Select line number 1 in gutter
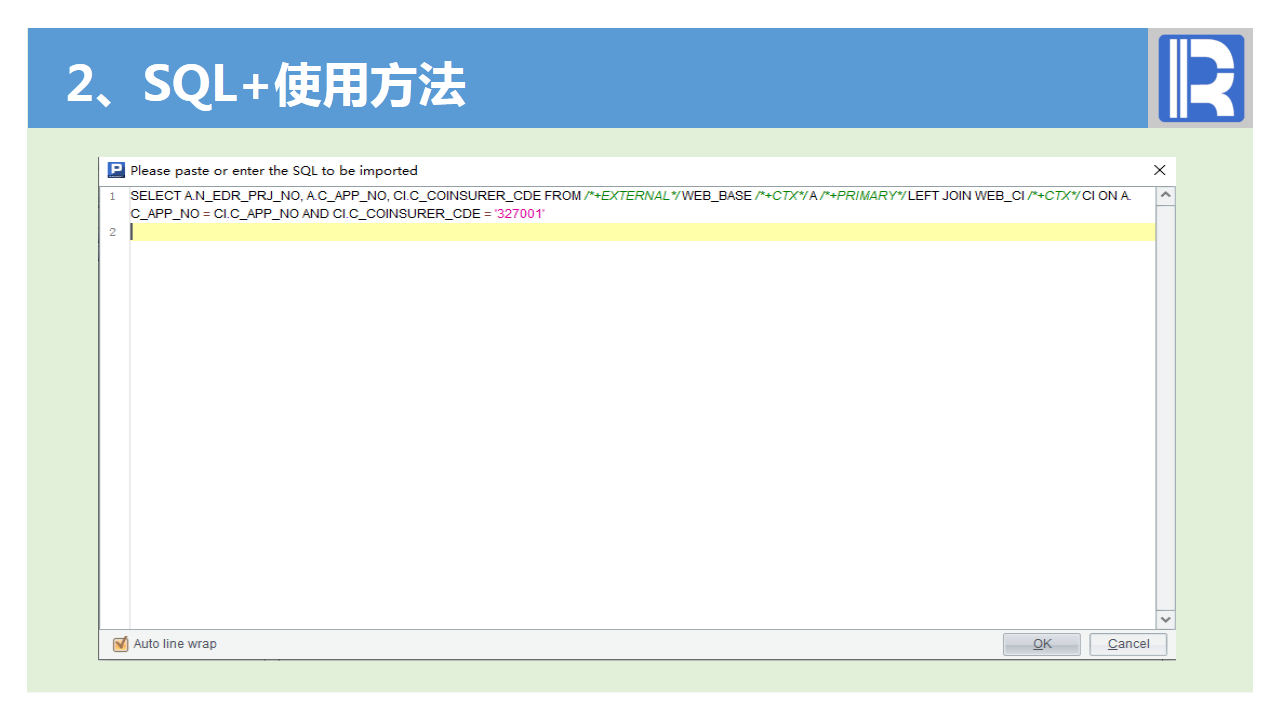The width and height of the screenshot is (1280, 720). (x=113, y=196)
